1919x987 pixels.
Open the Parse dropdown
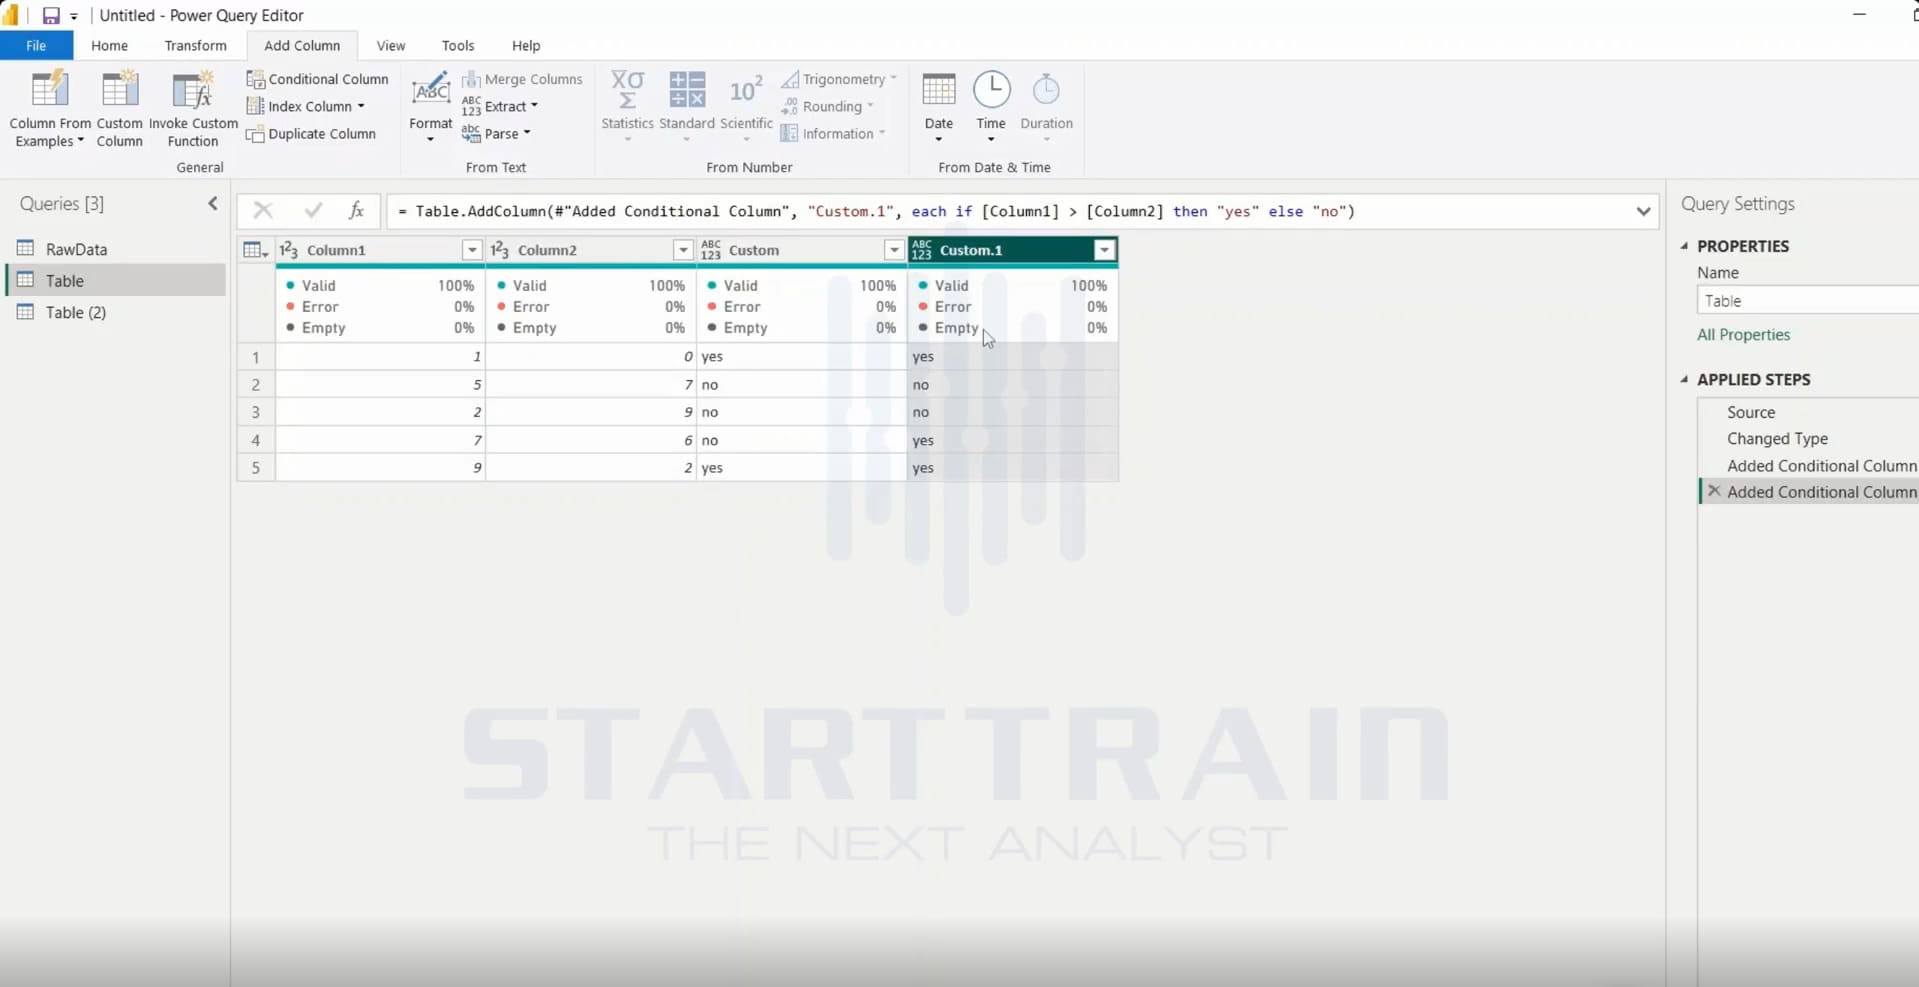point(497,134)
